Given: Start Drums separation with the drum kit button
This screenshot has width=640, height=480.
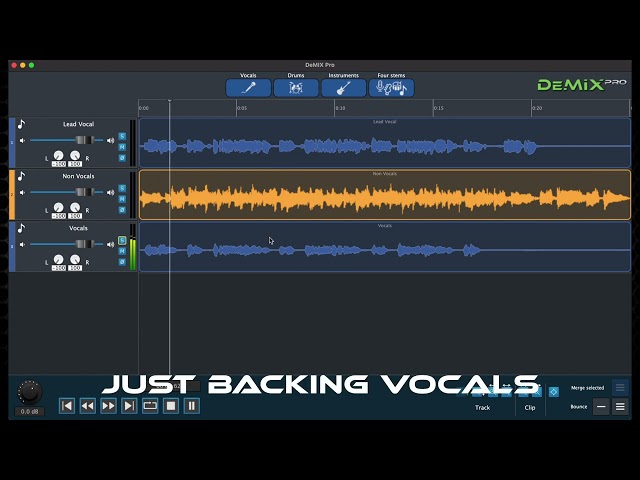Looking at the screenshot, I should (x=296, y=88).
